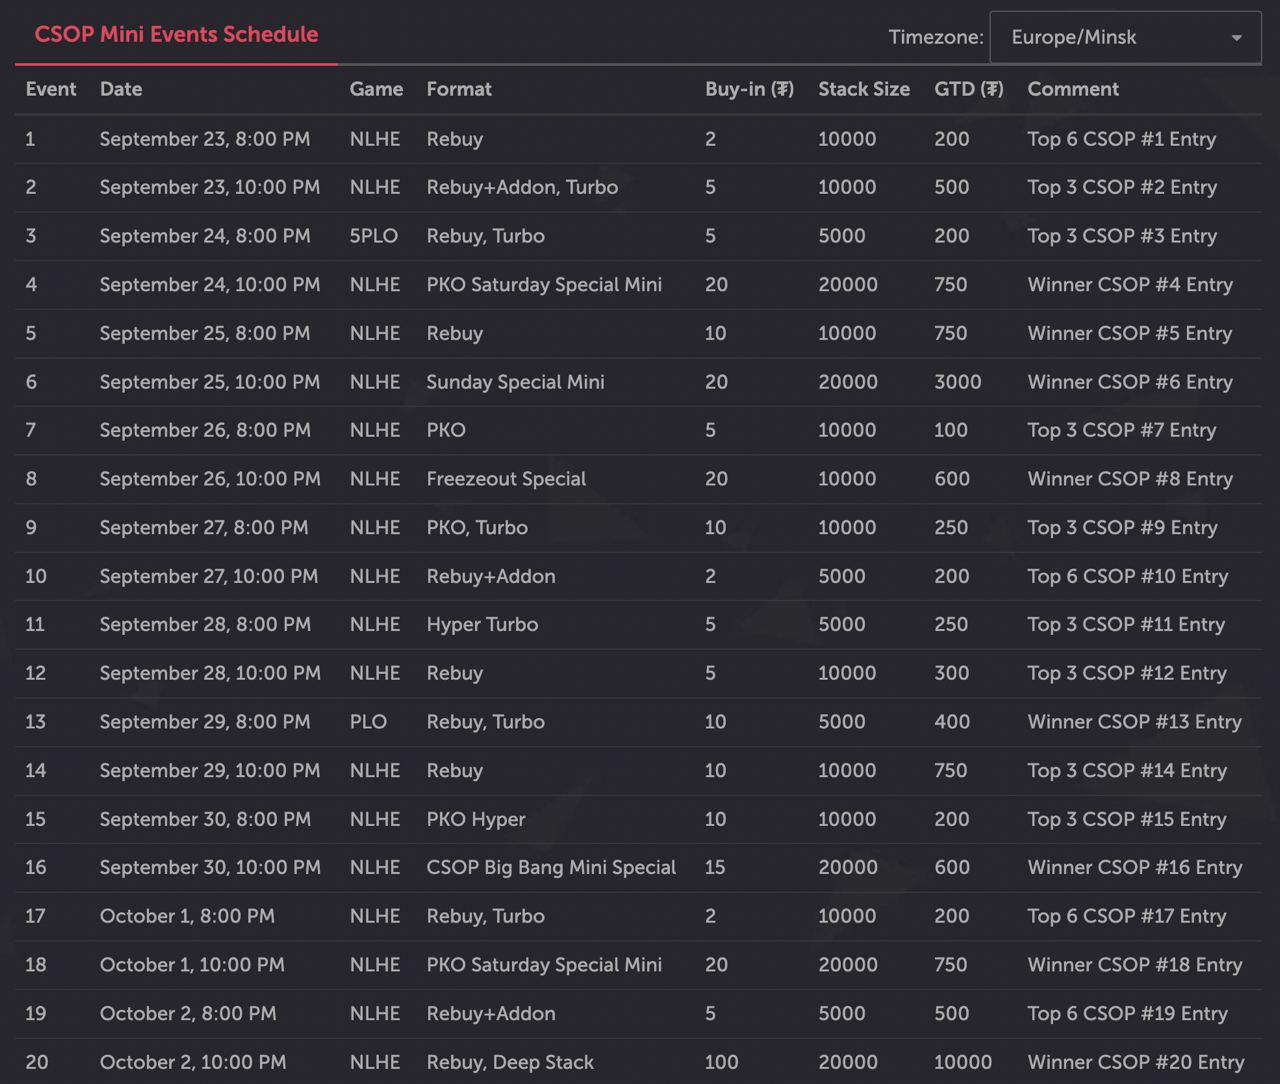Click date September 27, 10:00 PM
The image size is (1280, 1084).
pos(209,576)
